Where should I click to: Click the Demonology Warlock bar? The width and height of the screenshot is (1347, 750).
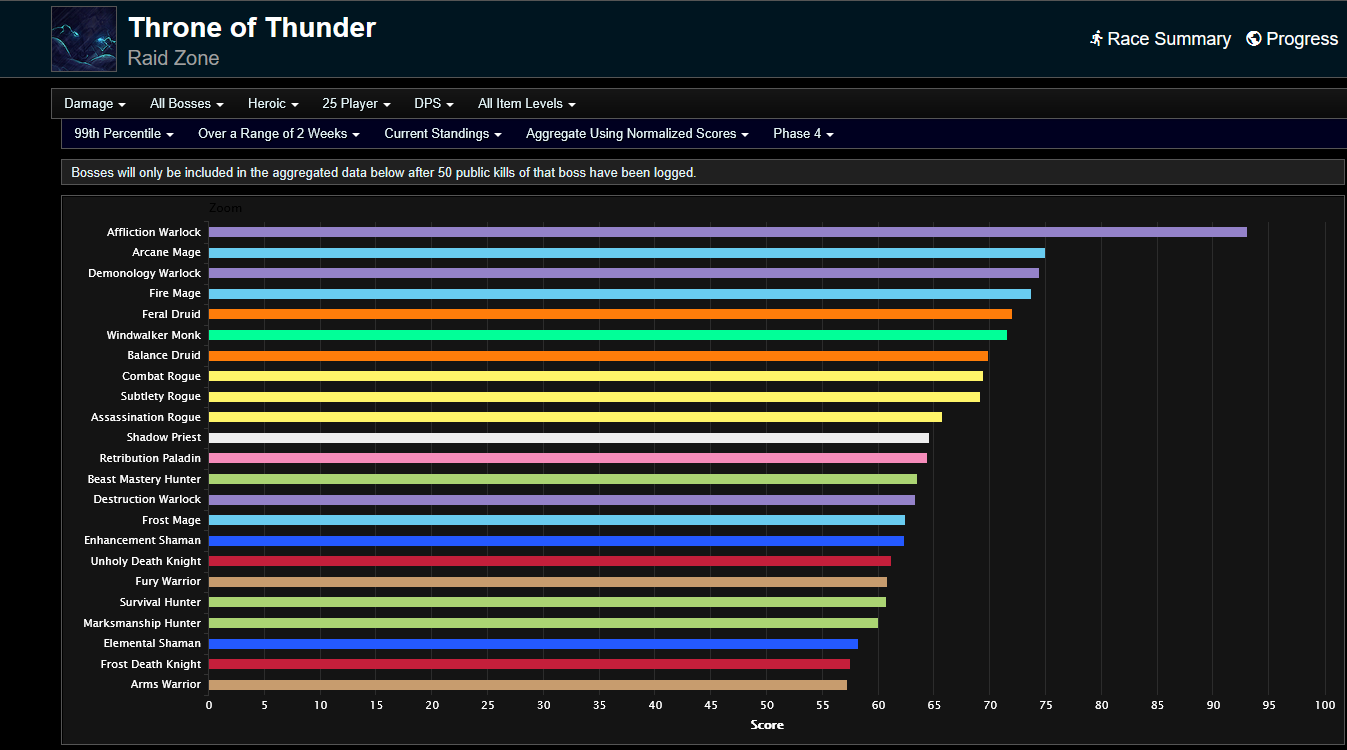pyautogui.click(x=624, y=273)
